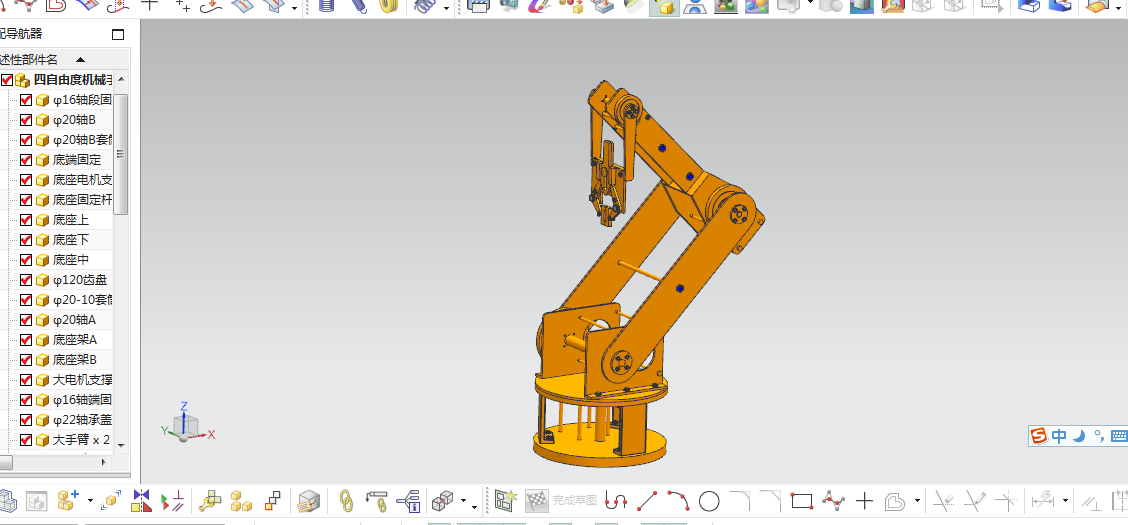Image resolution: width=1128 pixels, height=525 pixels.
Task: Toggle the φ20轴A component checkbox
Action: coord(26,319)
